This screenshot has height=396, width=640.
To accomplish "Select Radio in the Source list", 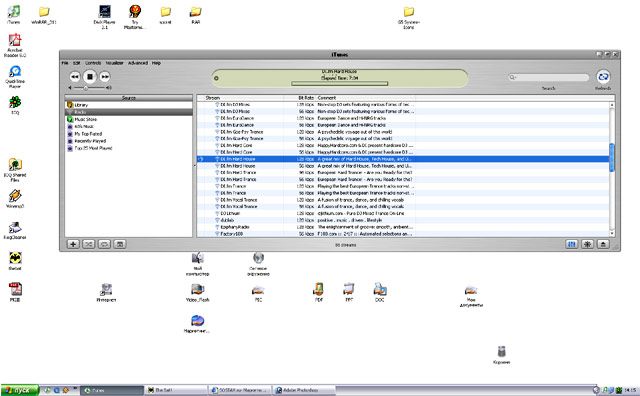I will (x=129, y=112).
